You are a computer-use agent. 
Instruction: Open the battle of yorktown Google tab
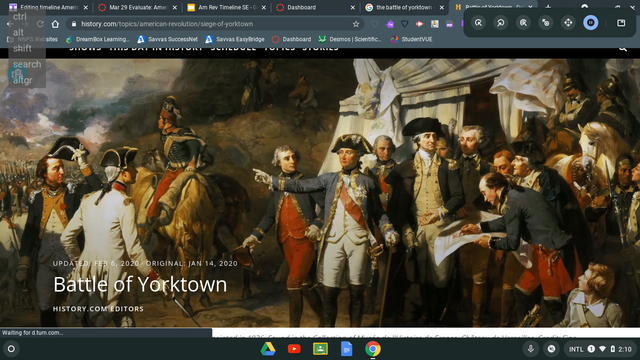click(404, 7)
